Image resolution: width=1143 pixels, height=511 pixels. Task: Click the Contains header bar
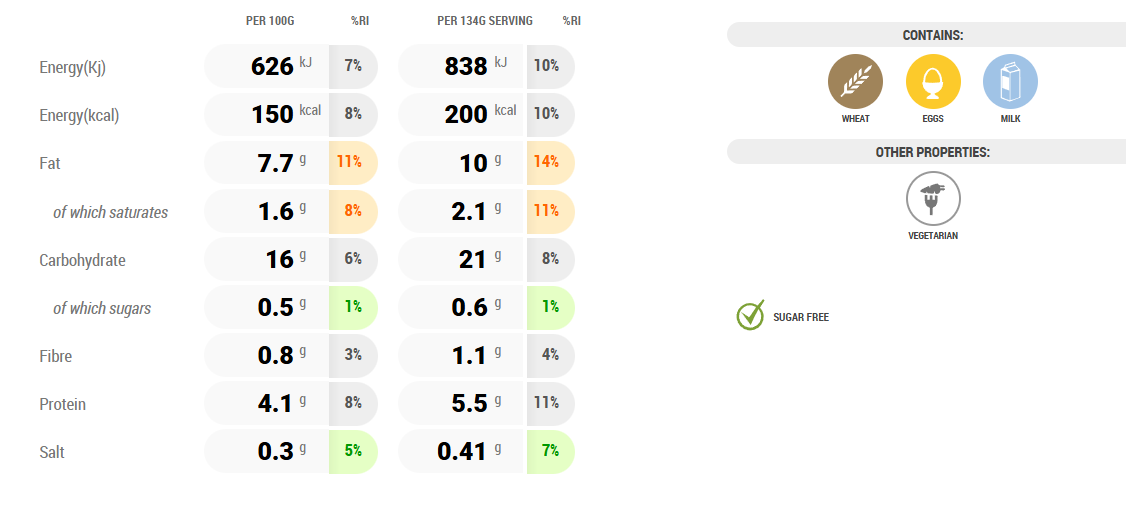pos(932,35)
